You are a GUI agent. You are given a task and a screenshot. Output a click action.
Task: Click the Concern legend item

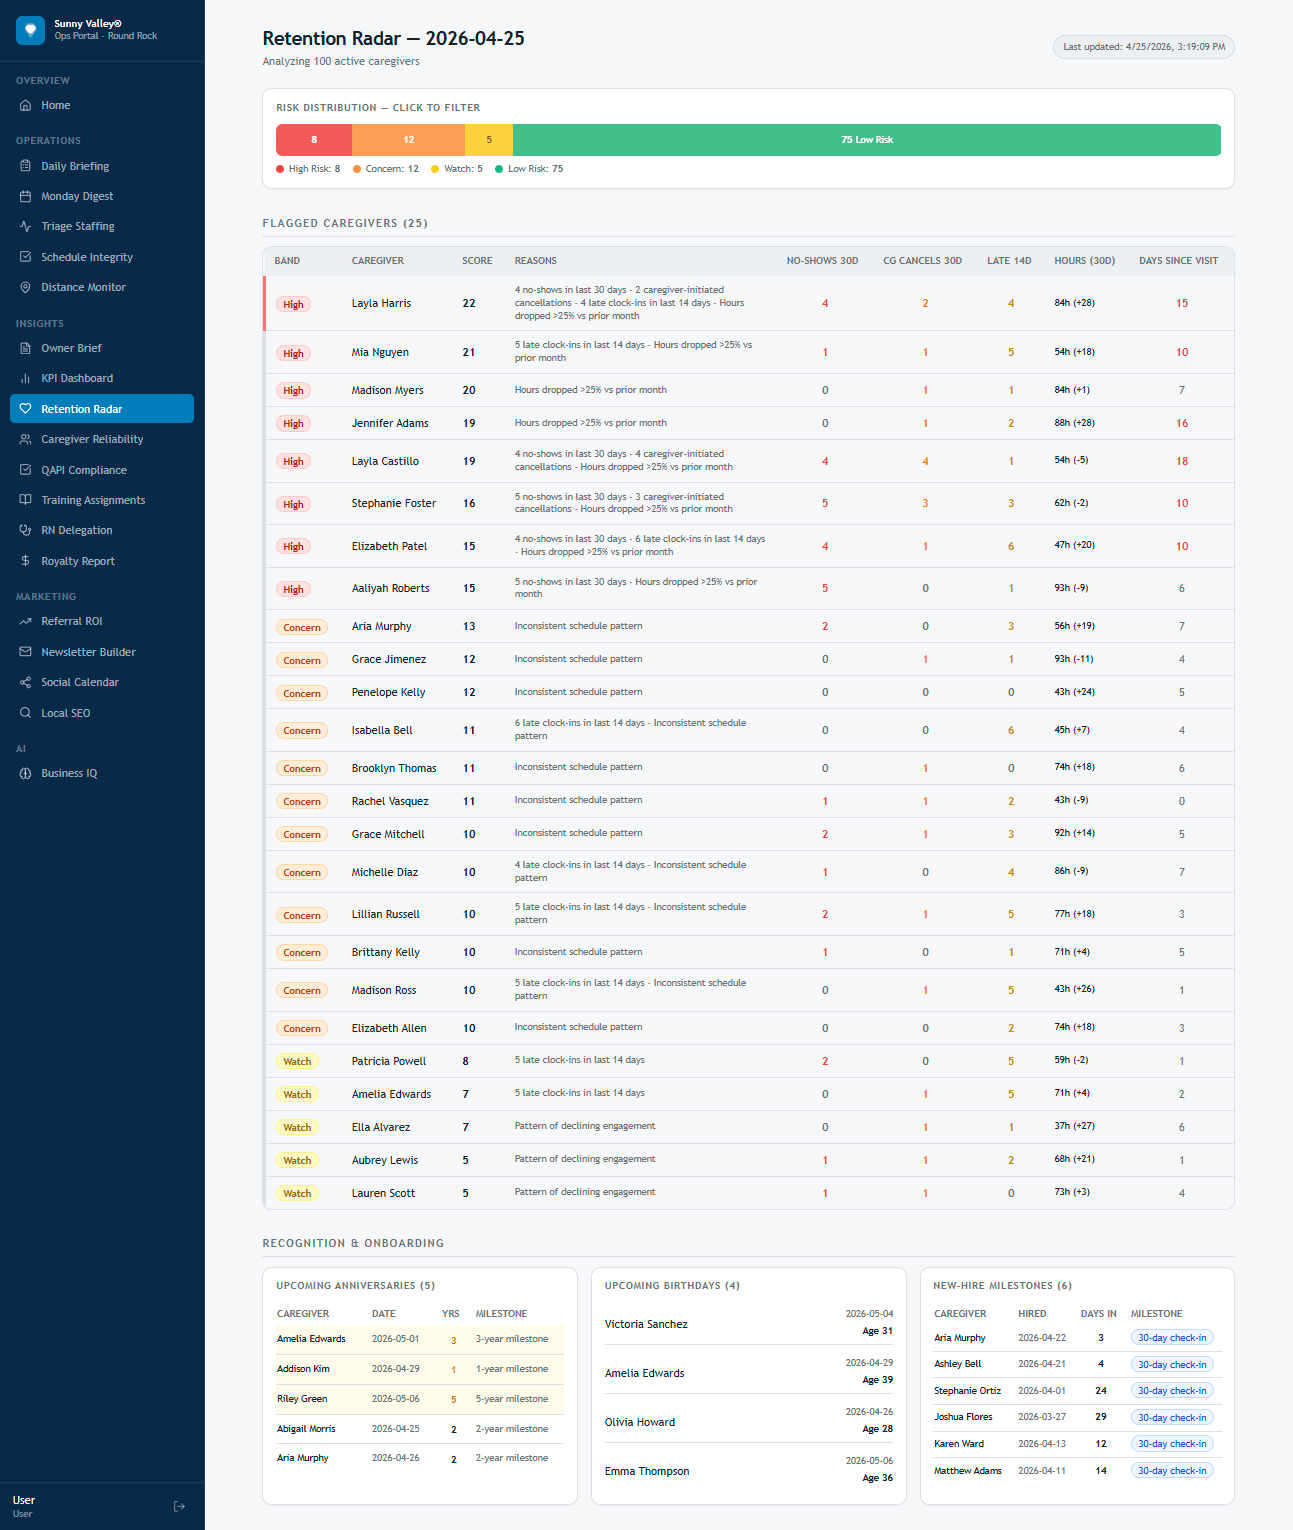pos(386,169)
